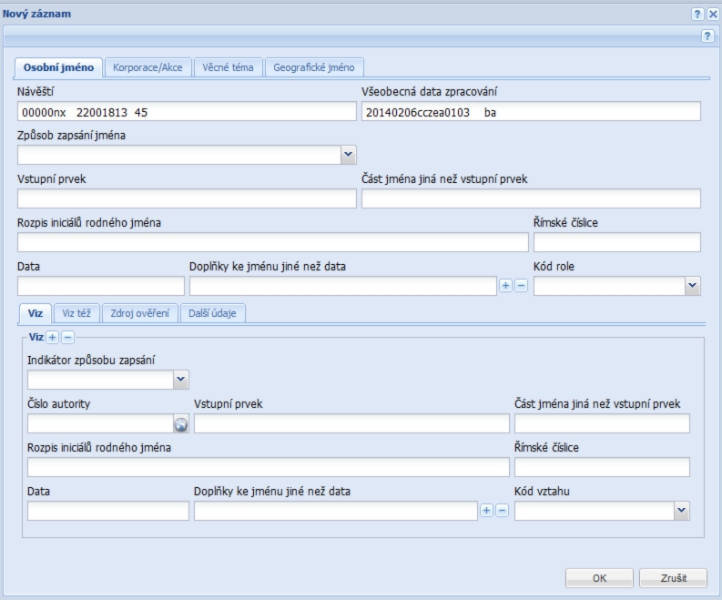The width and height of the screenshot is (722, 600).
Task: Expand the Způsob zapsání jména dropdown
Action: [x=348, y=154]
